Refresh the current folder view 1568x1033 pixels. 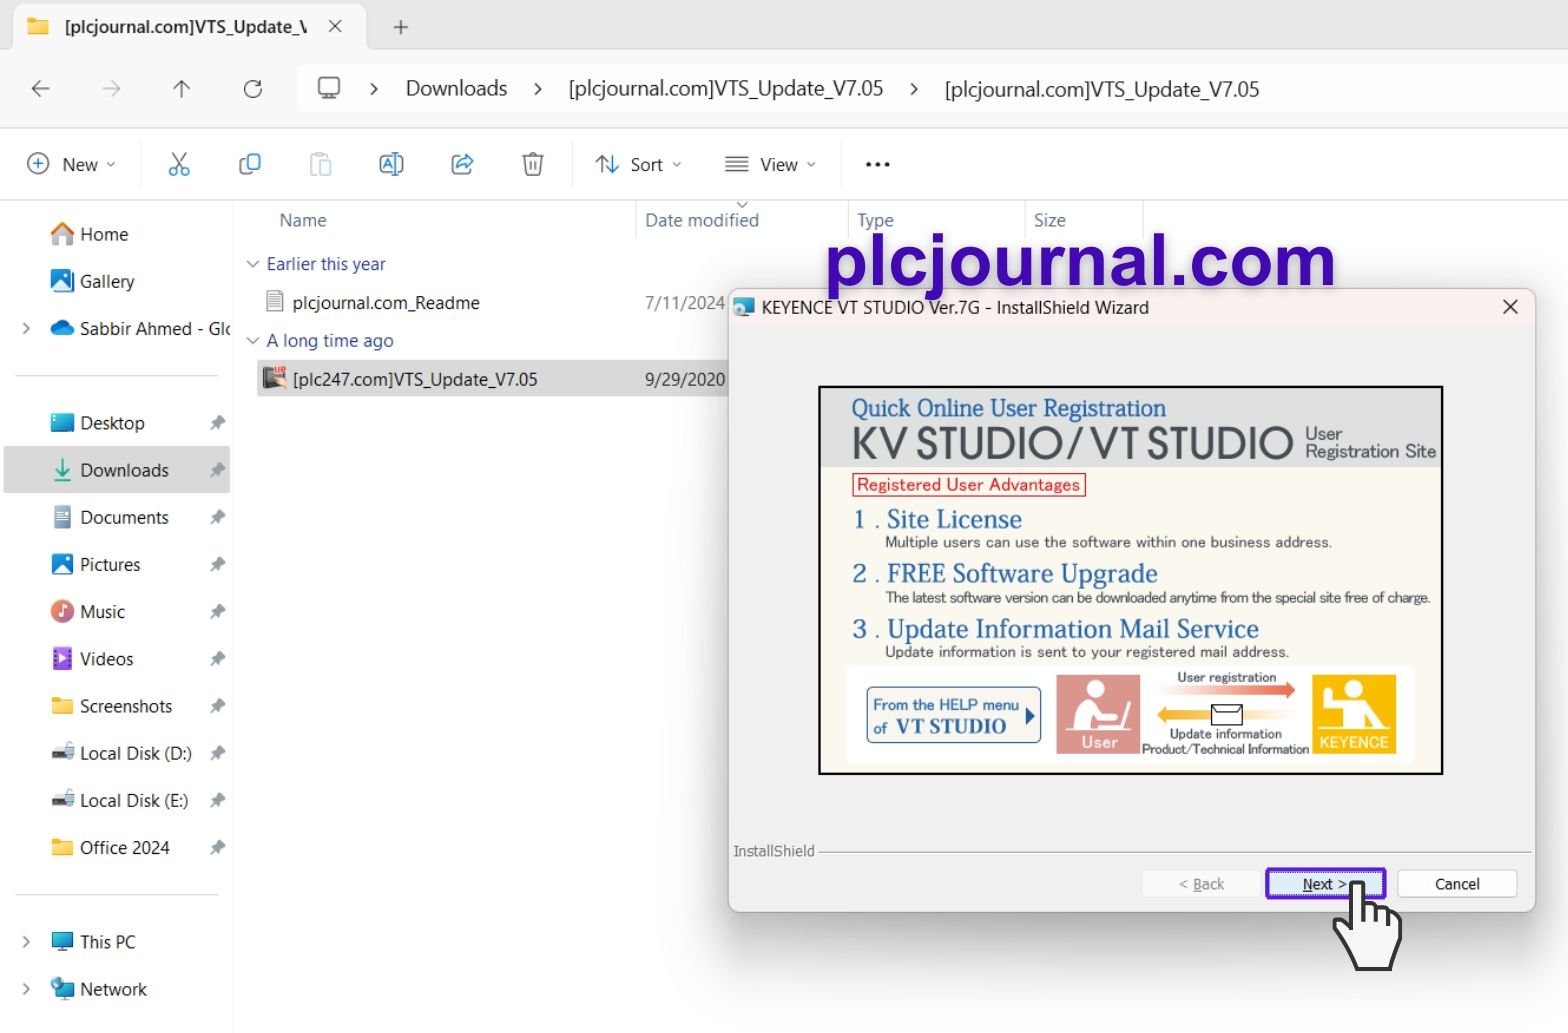pyautogui.click(x=253, y=89)
